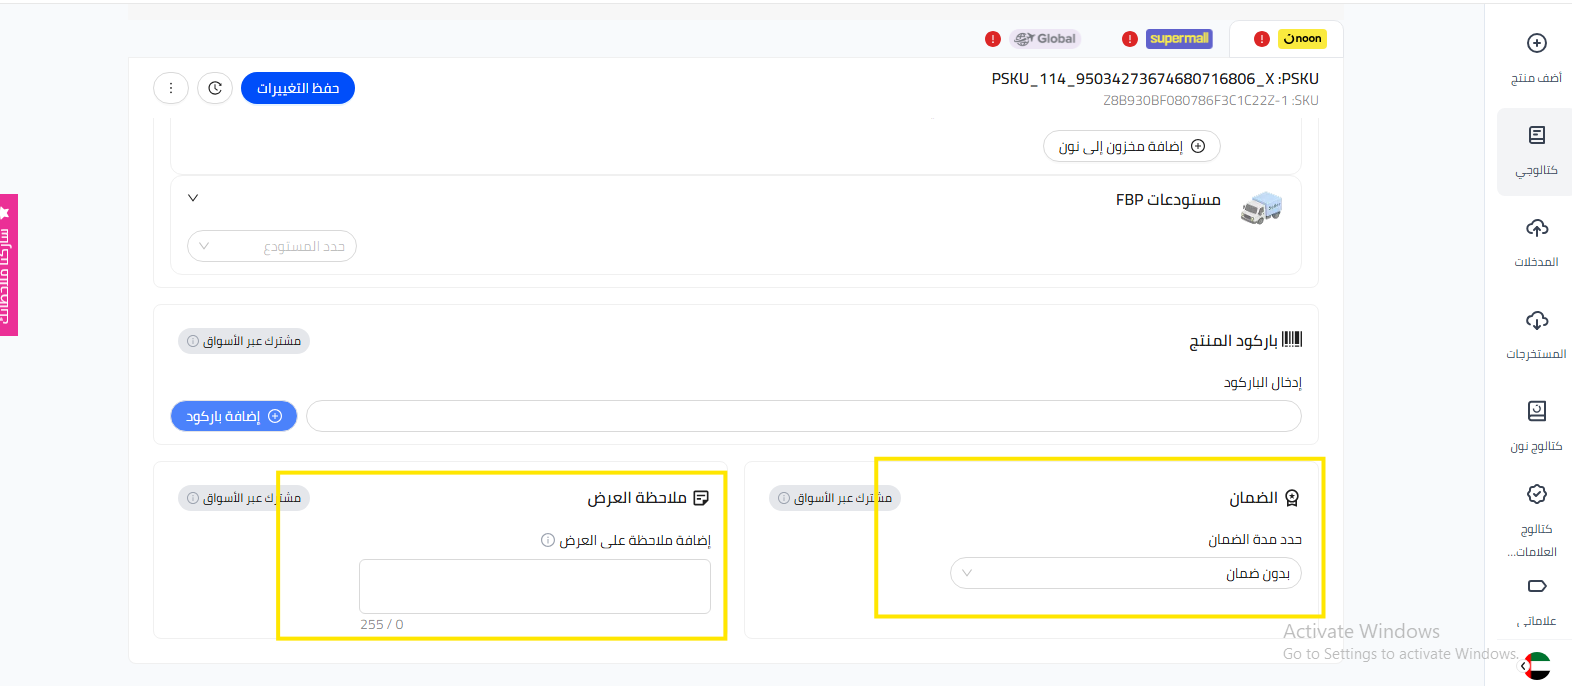Screen dimensions: 1572x686
Task: Open My Catalog (كتالوجي) in sidebar
Action: point(1536,151)
